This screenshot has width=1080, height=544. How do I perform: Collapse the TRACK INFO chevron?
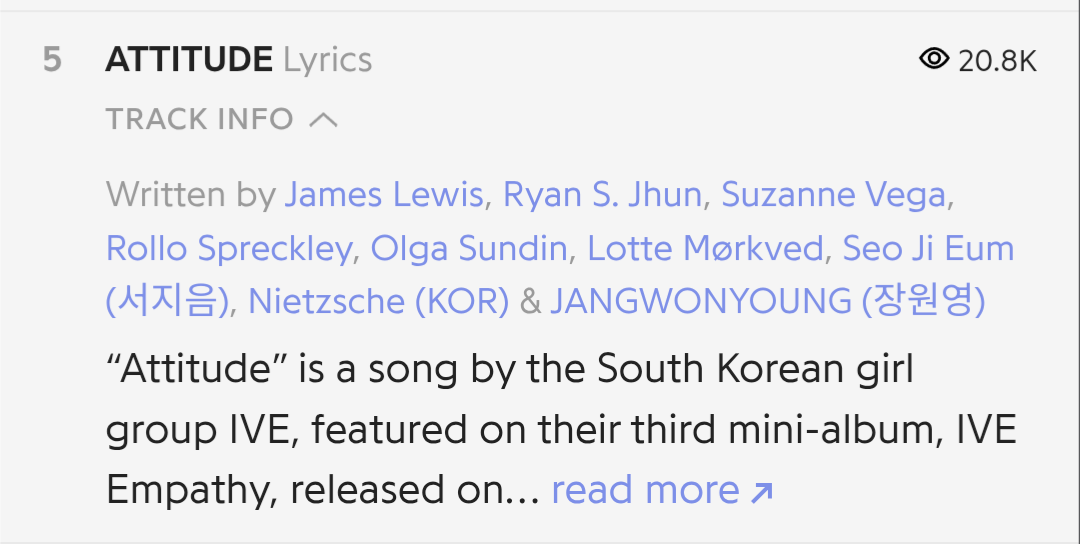click(323, 121)
